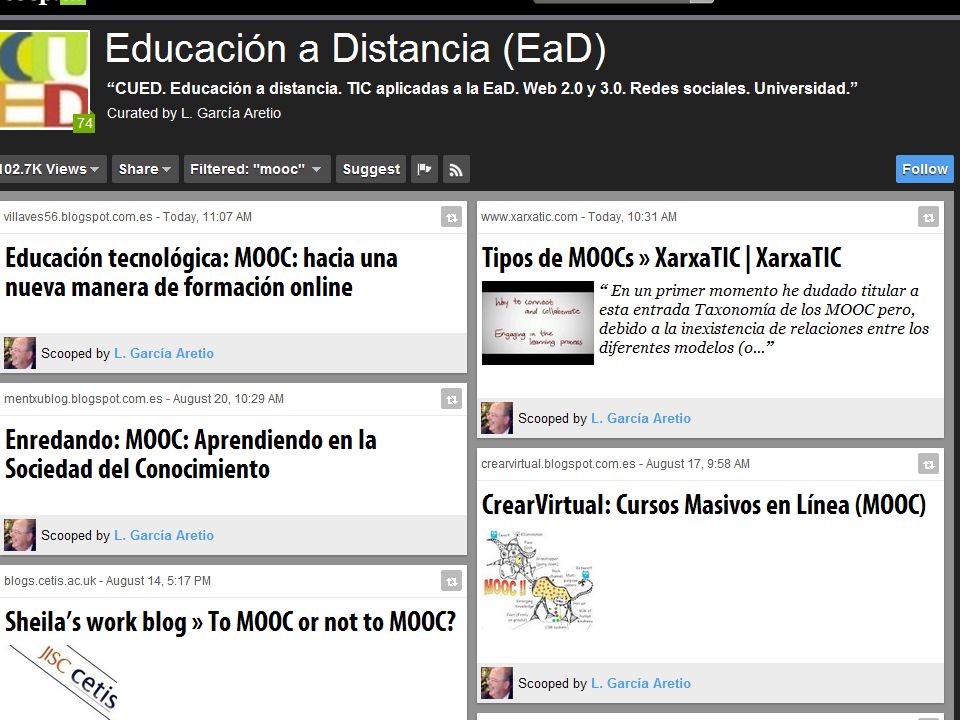Open the Filtered "mooc" dropdown
This screenshot has width=960, height=720.
tap(257, 169)
